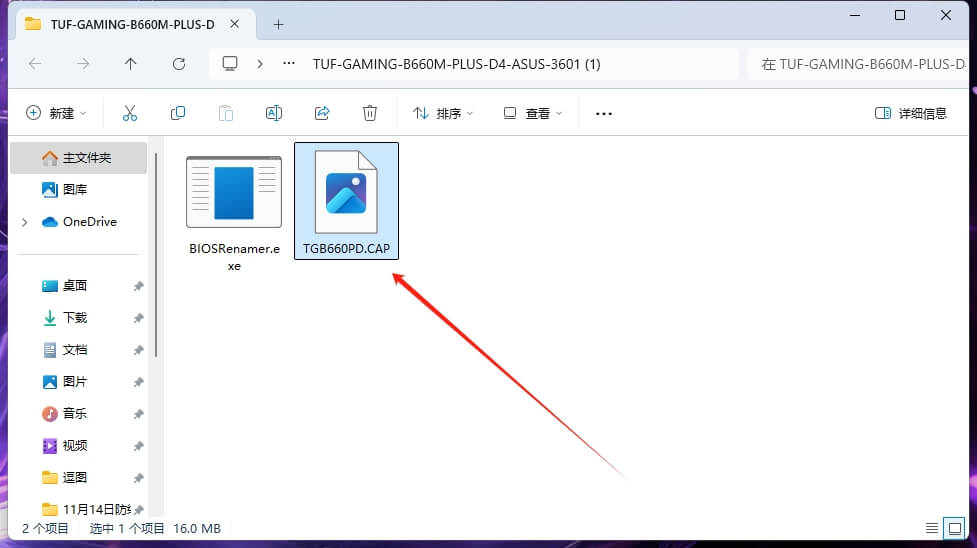Go up one folder level
Viewport: 977px width, 548px height.
pyautogui.click(x=131, y=64)
